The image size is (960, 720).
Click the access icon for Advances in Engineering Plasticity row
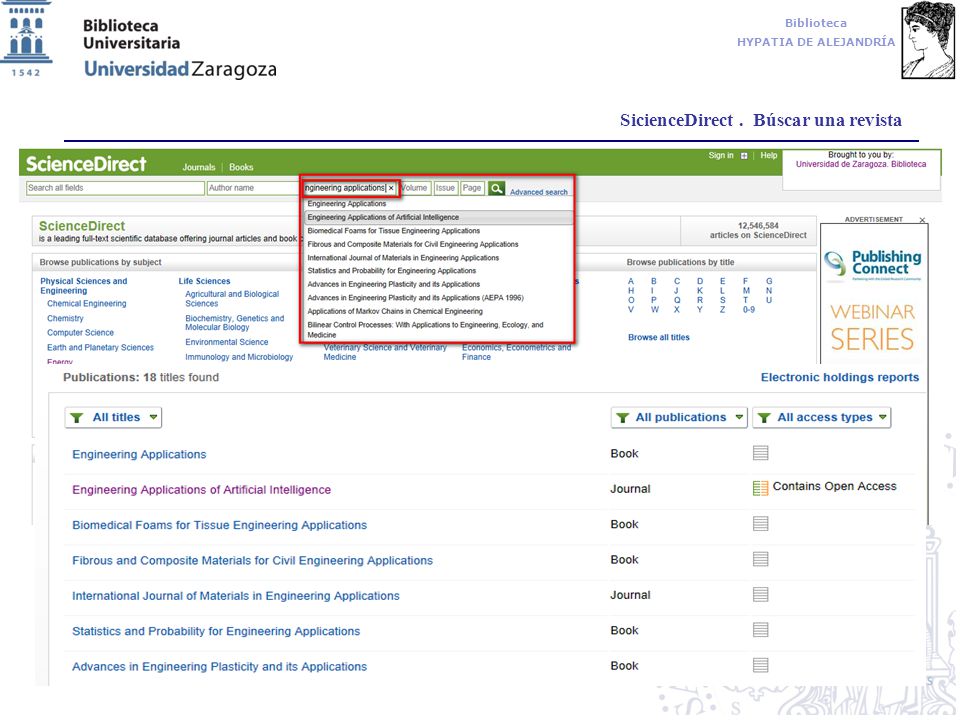(760, 666)
